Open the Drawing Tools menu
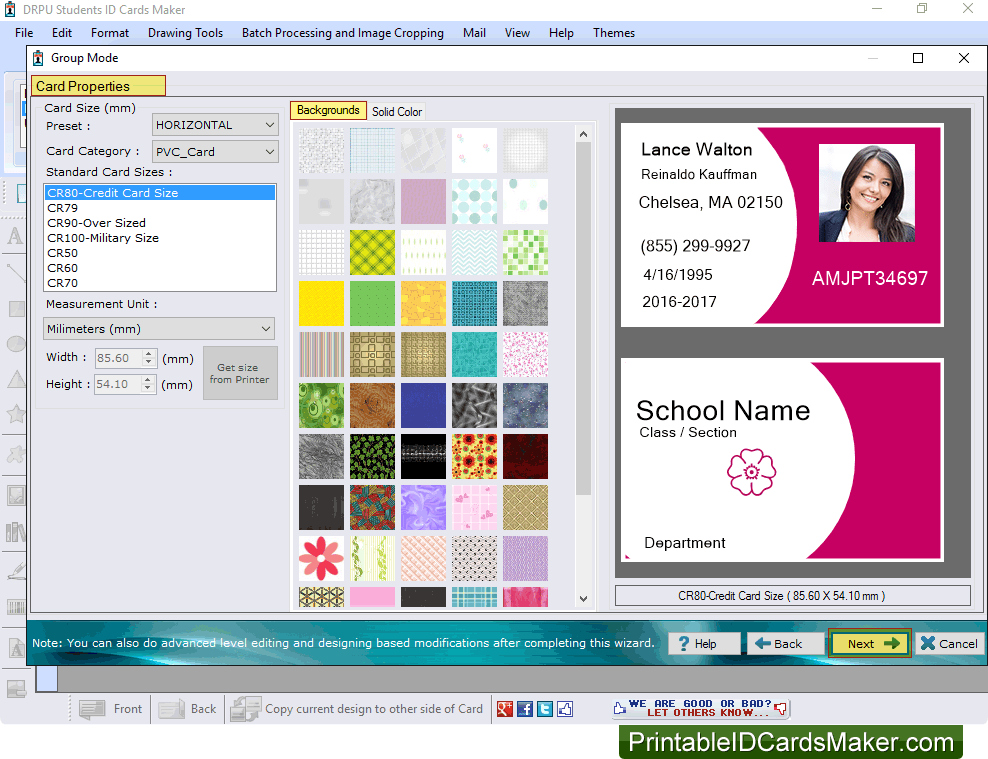 point(185,32)
